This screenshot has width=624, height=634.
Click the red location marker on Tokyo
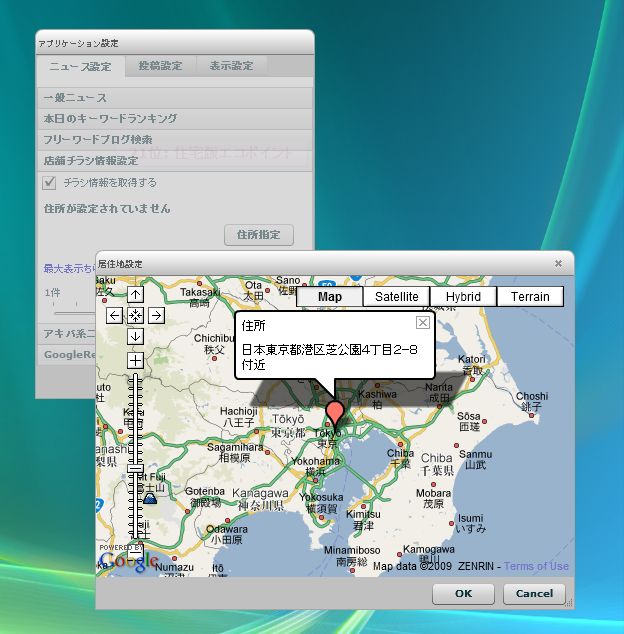coord(335,414)
